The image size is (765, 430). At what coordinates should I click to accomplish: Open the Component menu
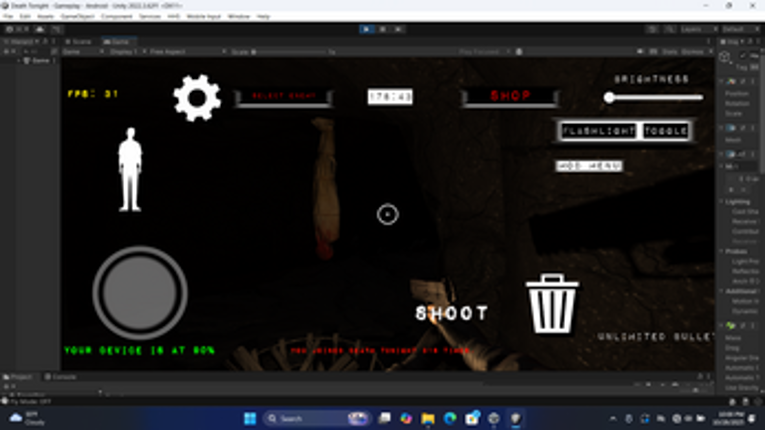[x=117, y=17]
